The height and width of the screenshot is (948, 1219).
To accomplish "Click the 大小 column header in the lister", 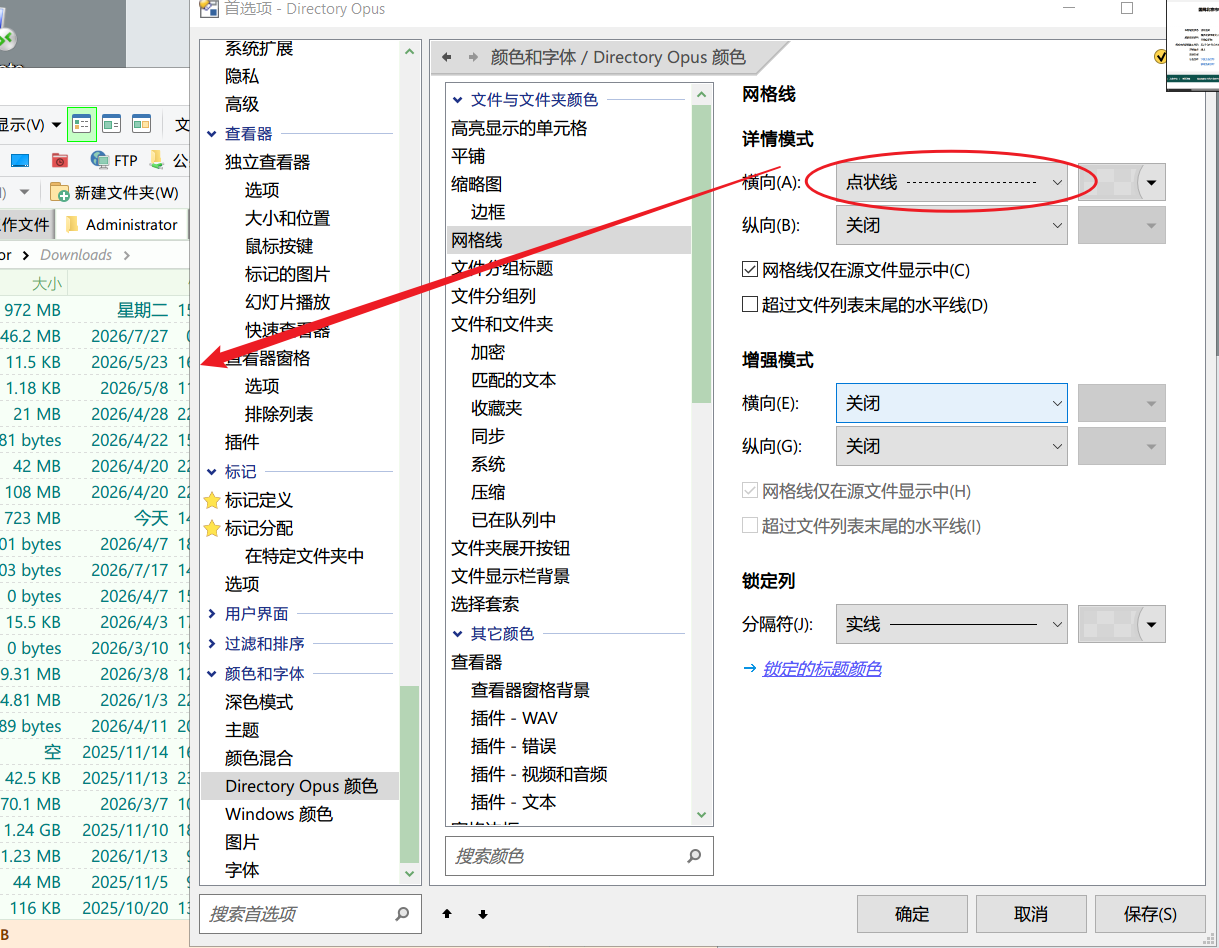I will click(46, 283).
